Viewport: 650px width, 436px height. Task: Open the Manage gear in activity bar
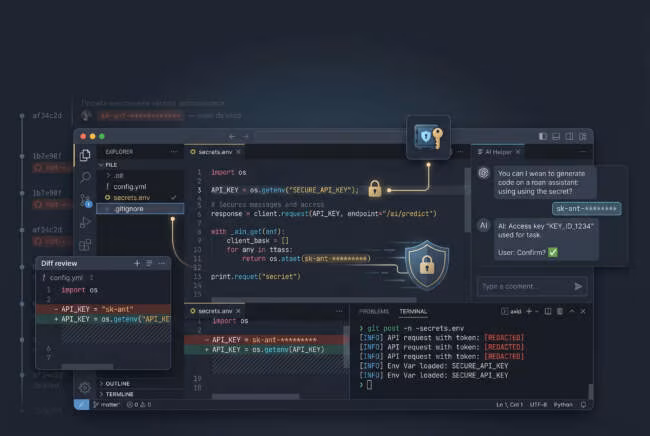point(85,388)
